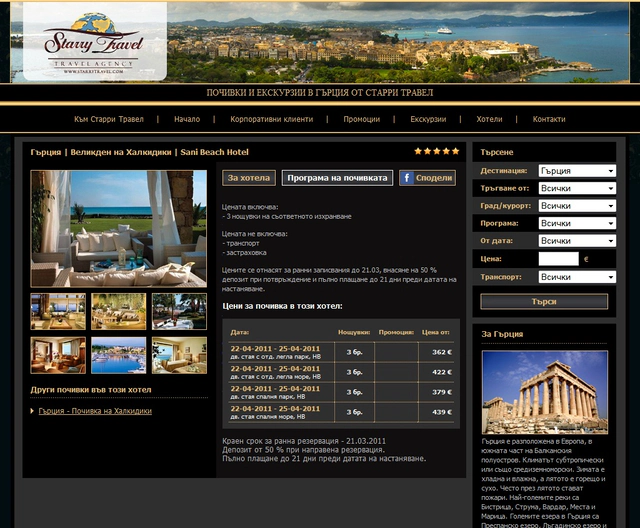Click the Краен срок за ранна резервация text
The width and height of the screenshot is (640, 528).
point(304,441)
